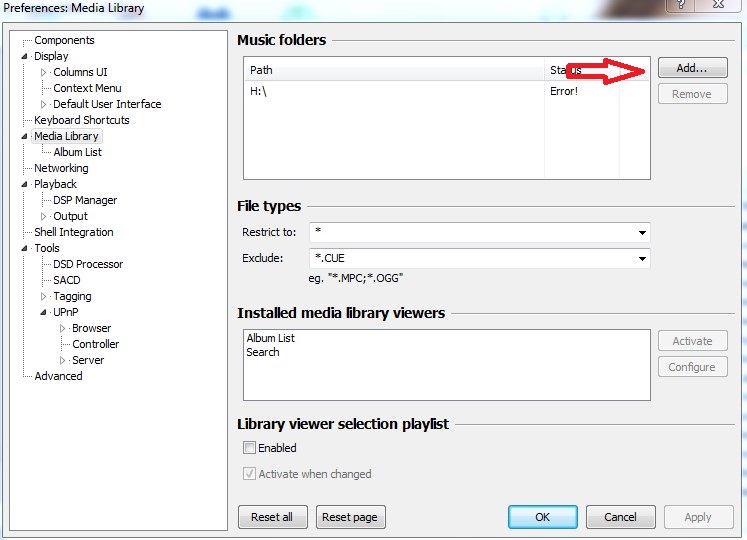
Task: Select Search in viewers list
Action: click(263, 352)
